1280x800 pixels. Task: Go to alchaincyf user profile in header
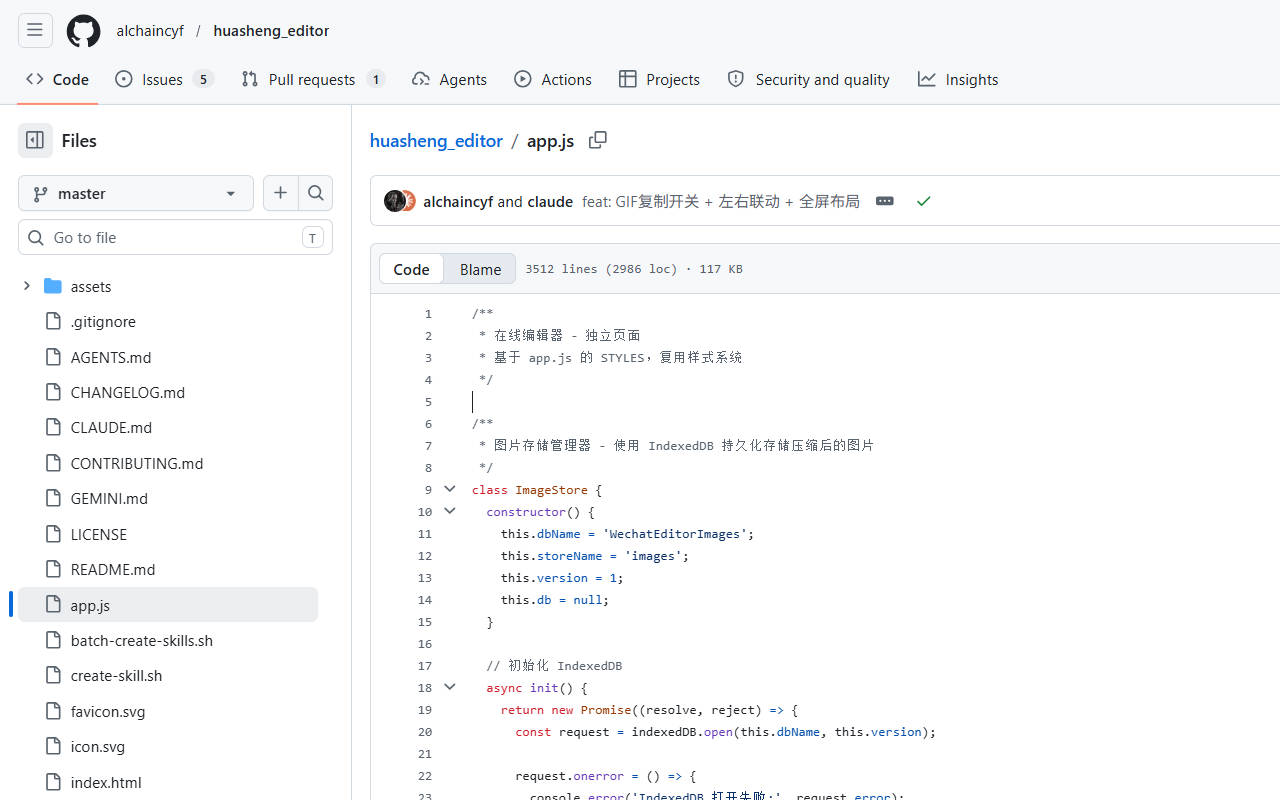point(150,31)
